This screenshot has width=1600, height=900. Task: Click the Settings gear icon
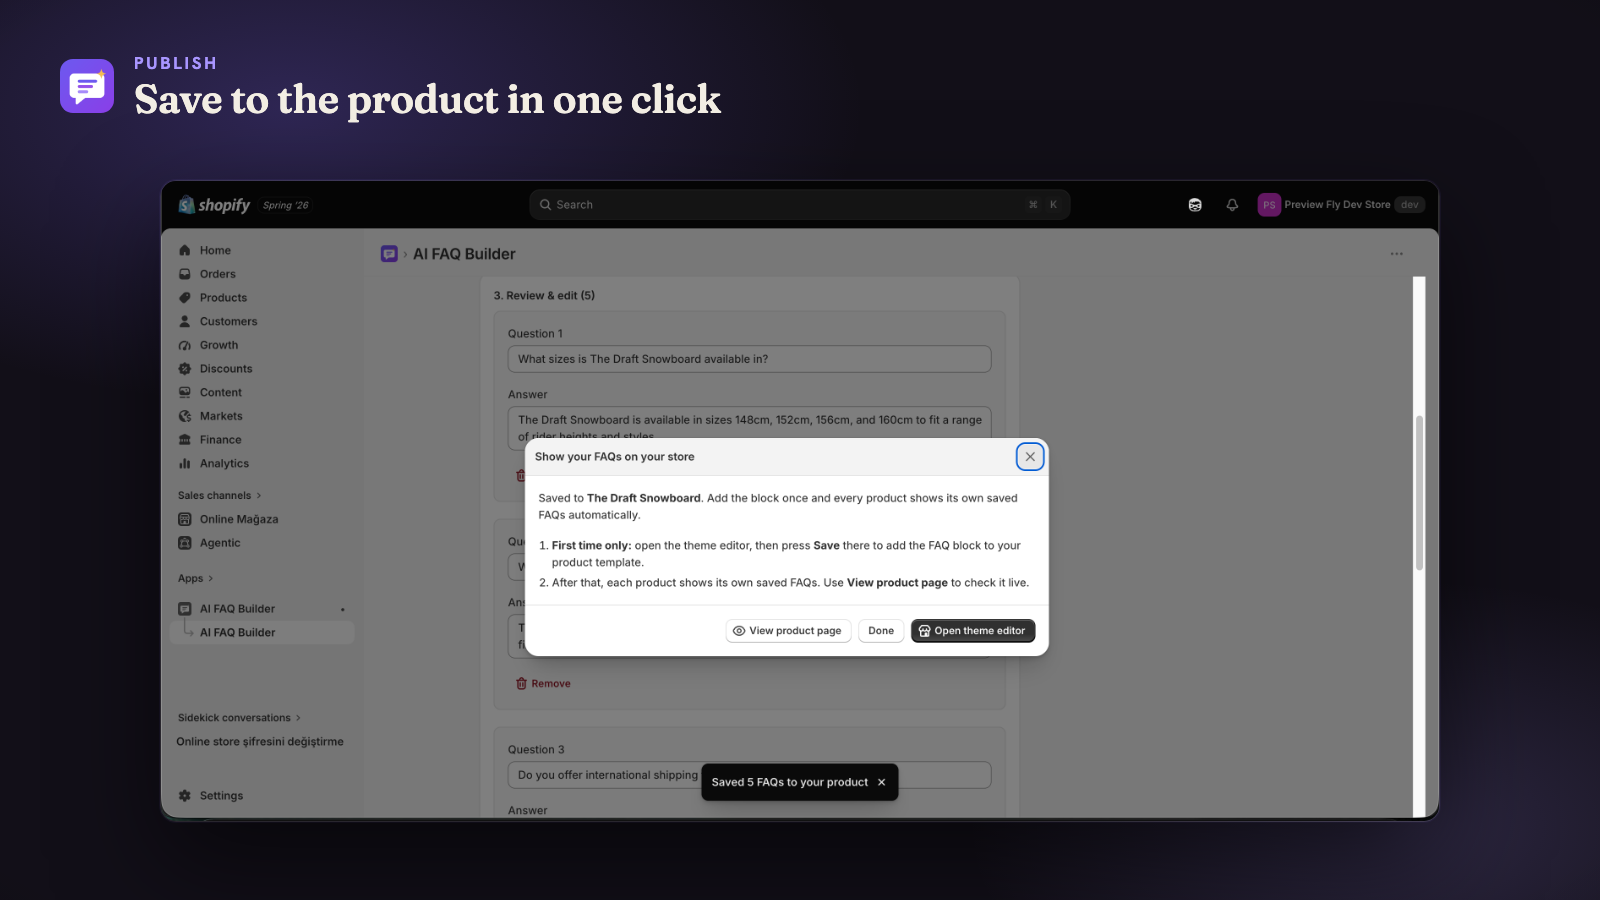coord(185,796)
